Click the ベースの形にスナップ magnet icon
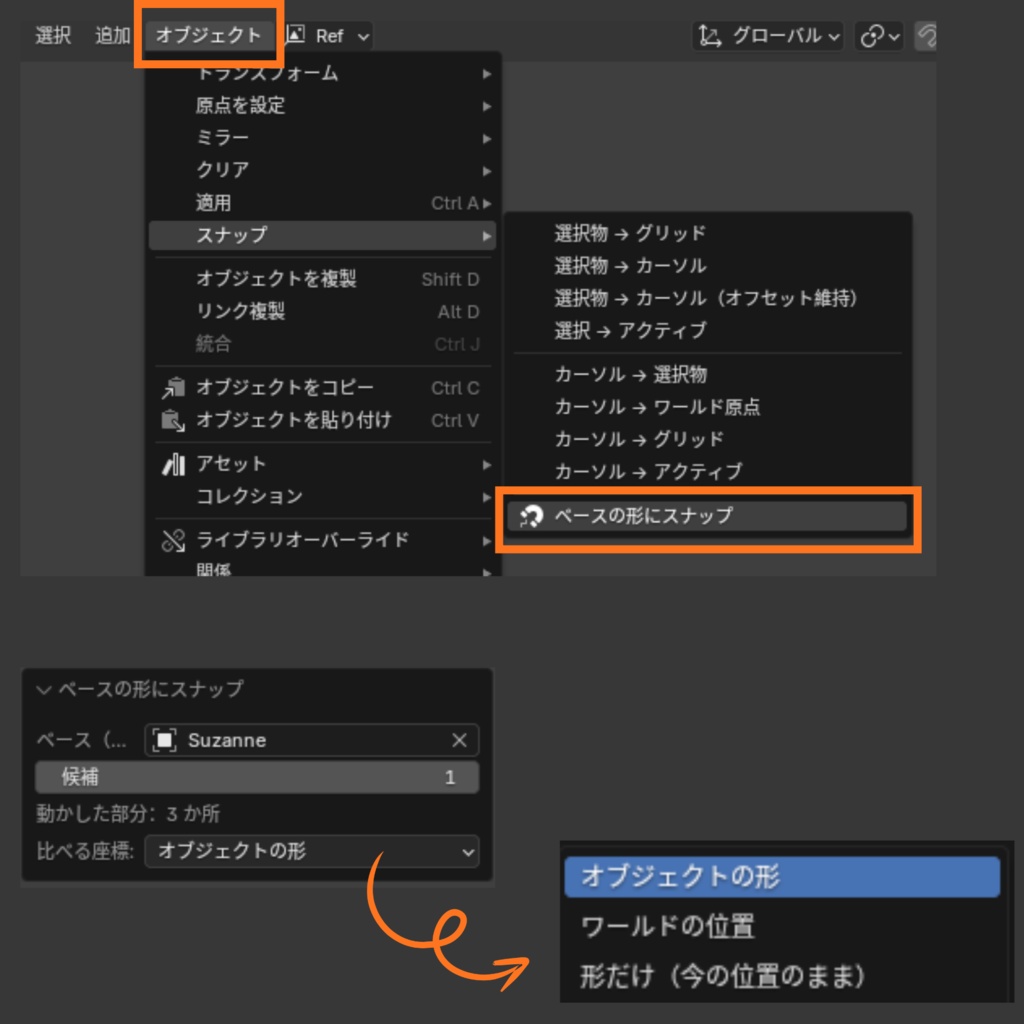This screenshot has width=1024, height=1024. point(531,517)
